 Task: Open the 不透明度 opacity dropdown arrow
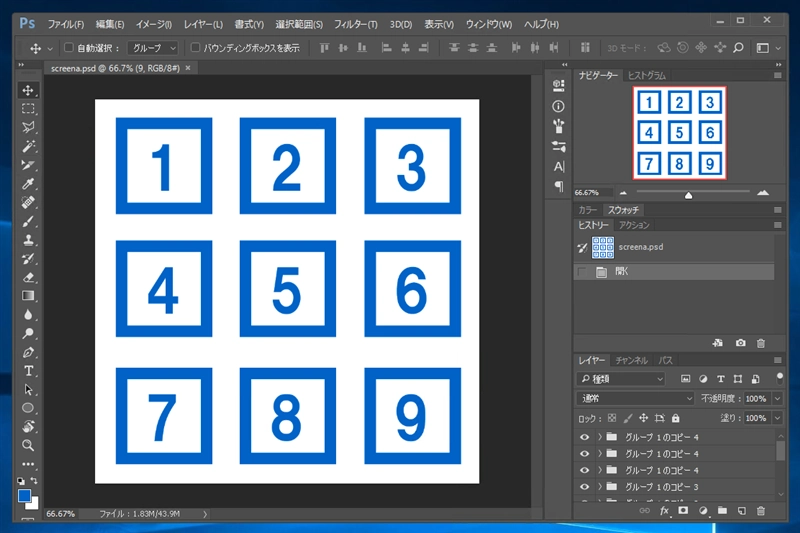pyautogui.click(x=778, y=398)
